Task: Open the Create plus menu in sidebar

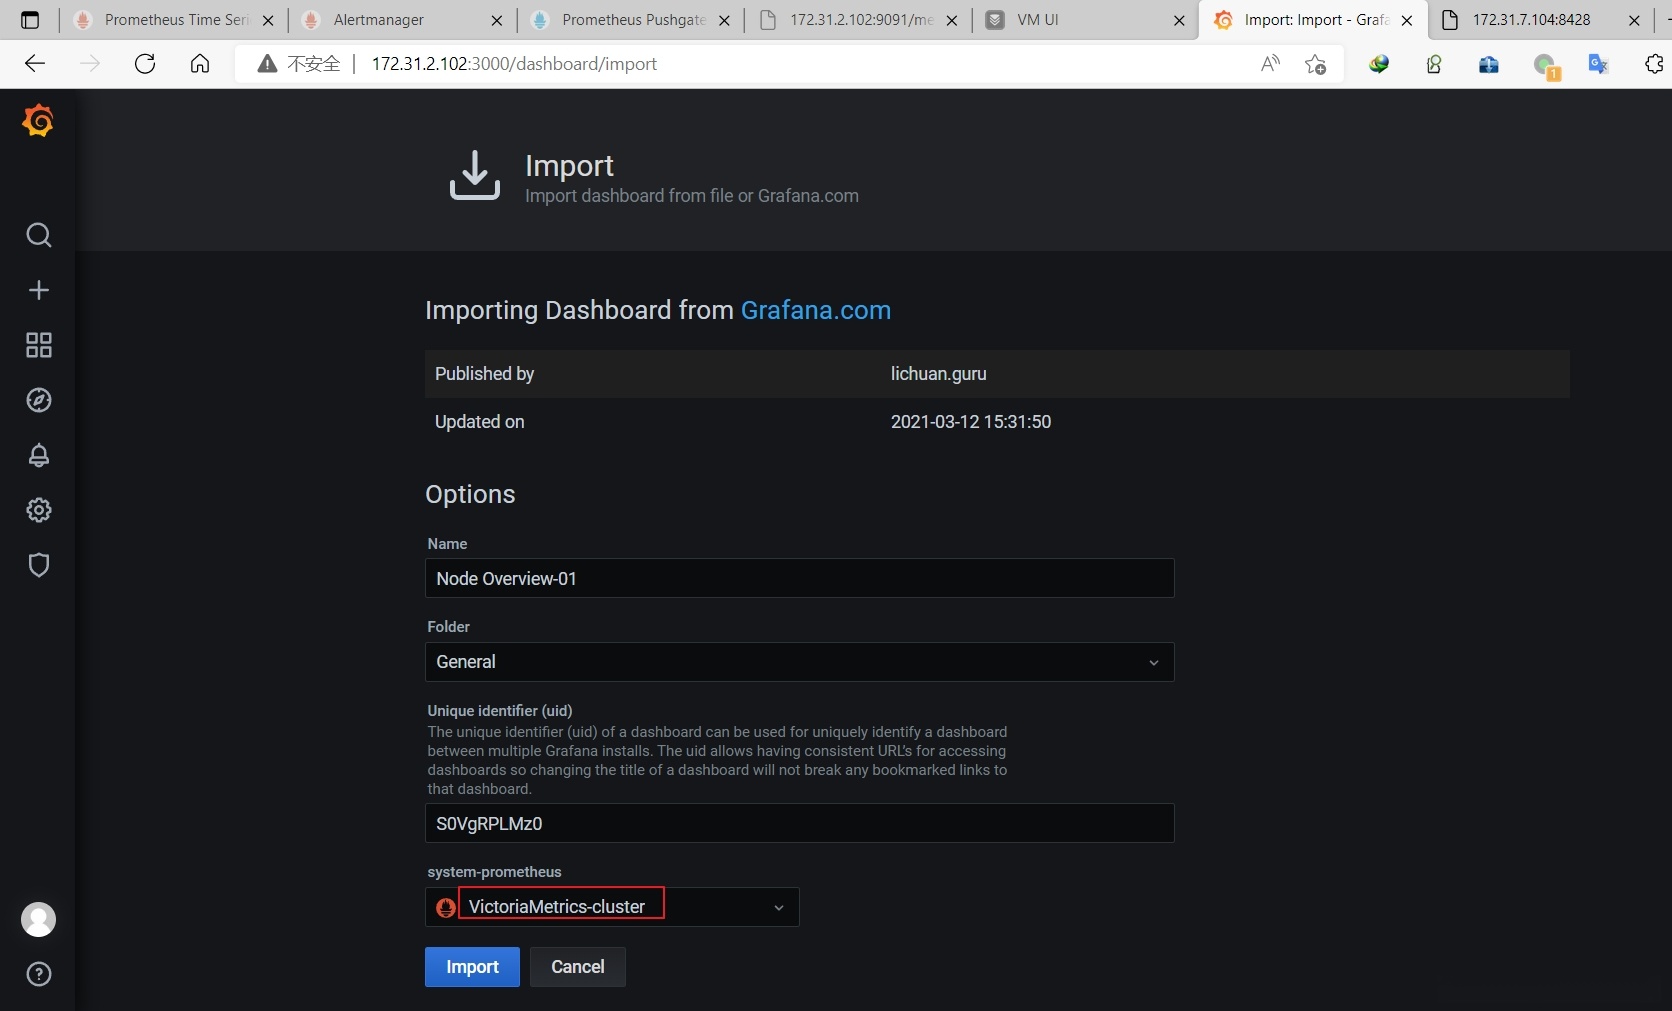Action: pos(39,290)
